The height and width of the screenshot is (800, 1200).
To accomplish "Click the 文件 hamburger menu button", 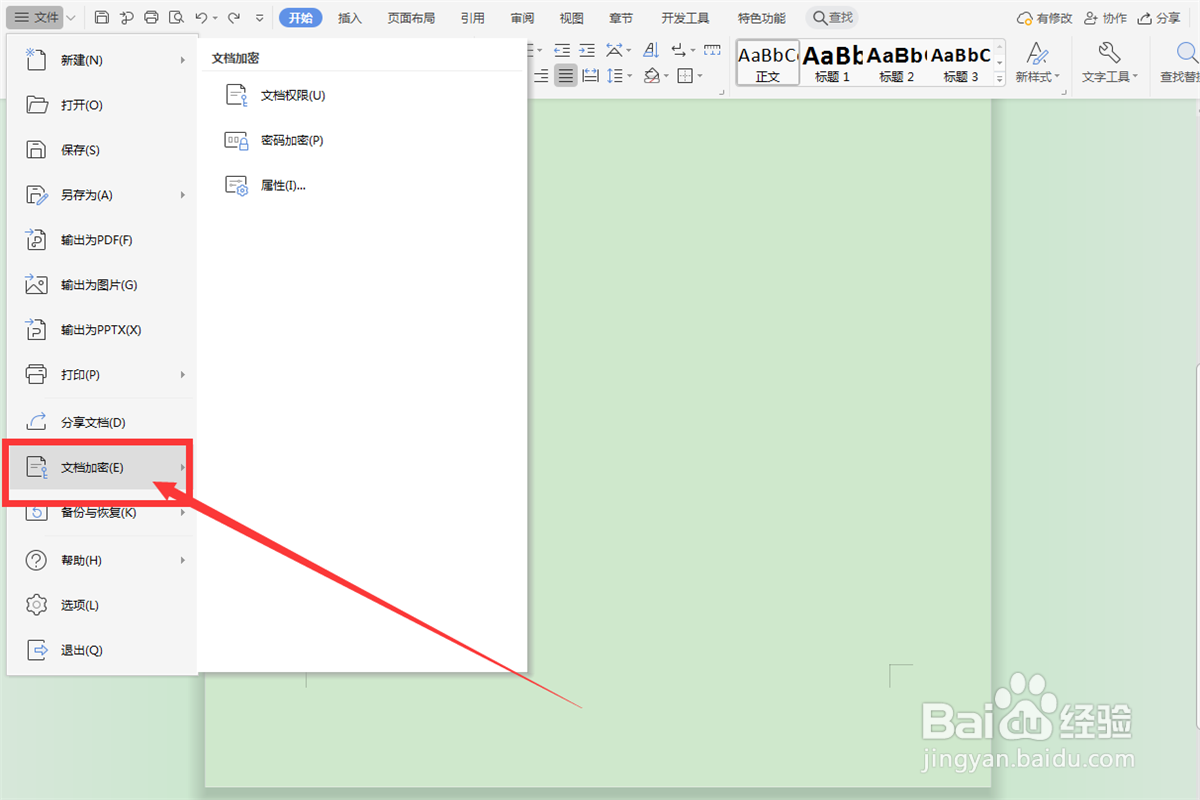I will (x=37, y=18).
